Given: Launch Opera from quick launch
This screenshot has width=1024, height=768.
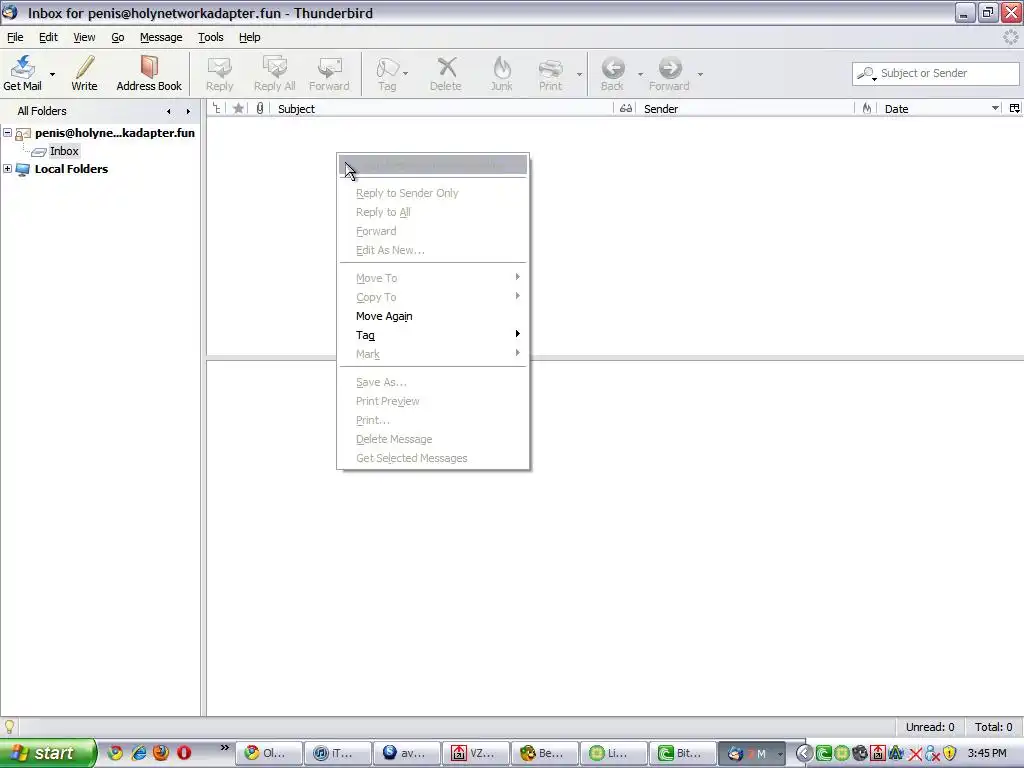Looking at the screenshot, I should click(184, 753).
